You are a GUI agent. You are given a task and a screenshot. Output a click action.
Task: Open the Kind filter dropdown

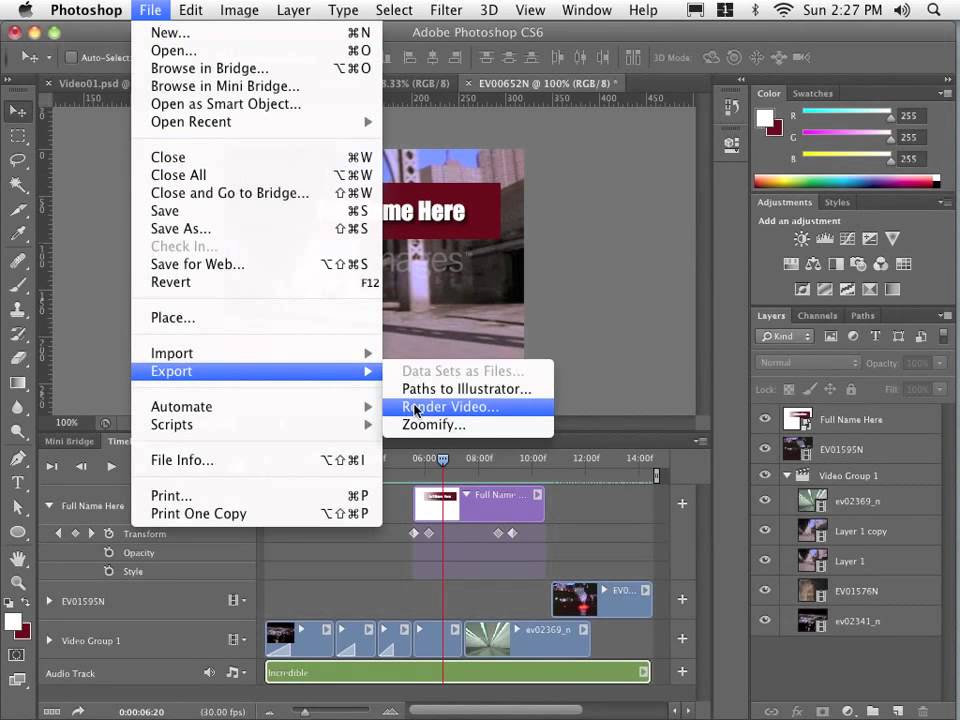(784, 336)
